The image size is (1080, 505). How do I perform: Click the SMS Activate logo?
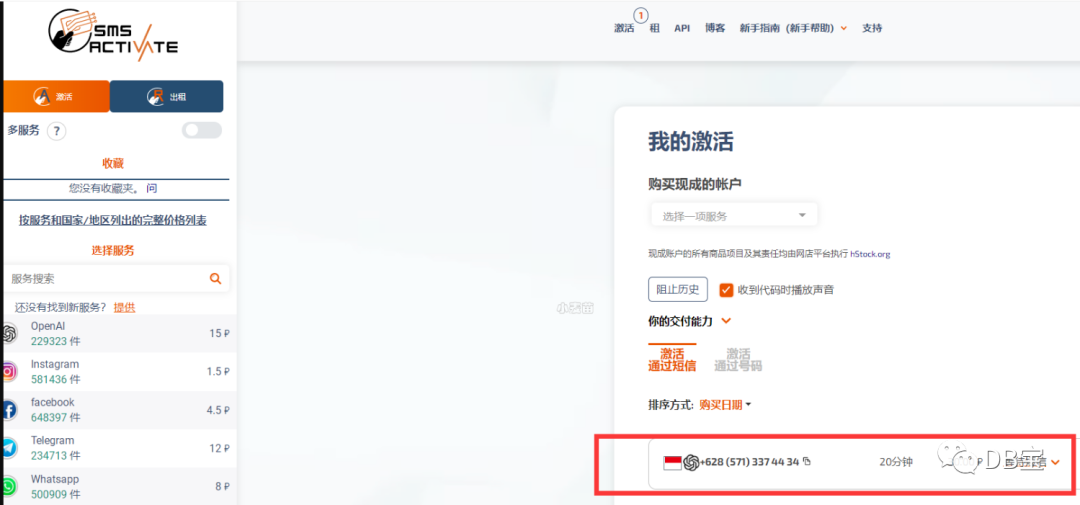(x=113, y=34)
